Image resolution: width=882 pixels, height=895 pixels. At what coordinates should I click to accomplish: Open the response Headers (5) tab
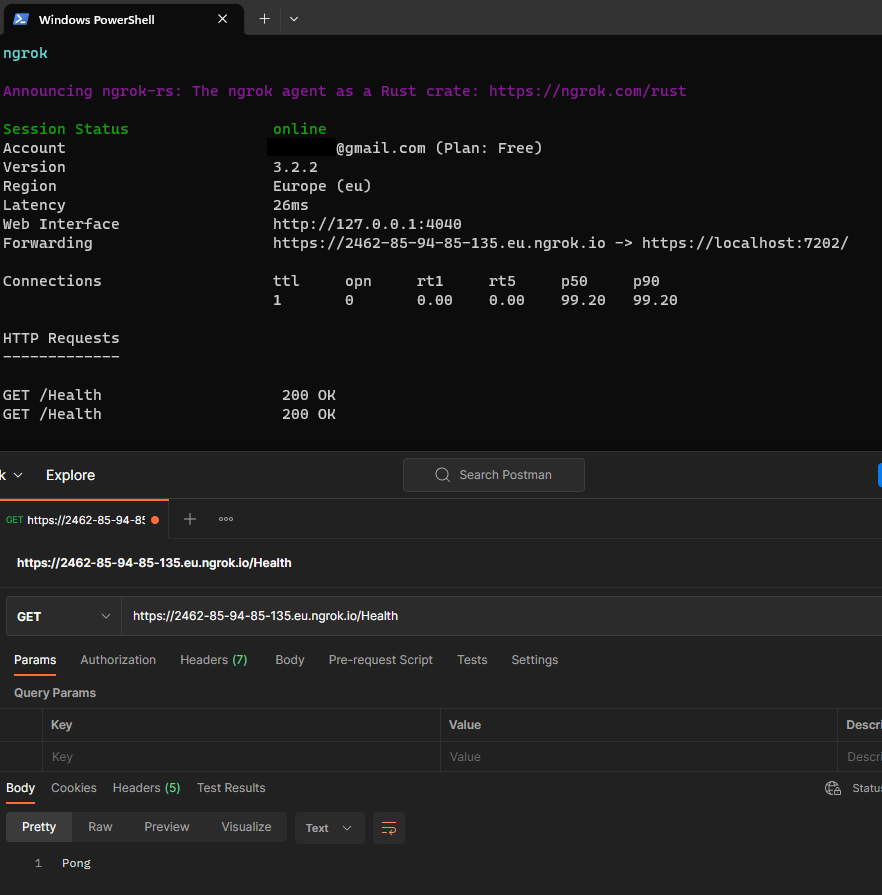click(x=146, y=788)
